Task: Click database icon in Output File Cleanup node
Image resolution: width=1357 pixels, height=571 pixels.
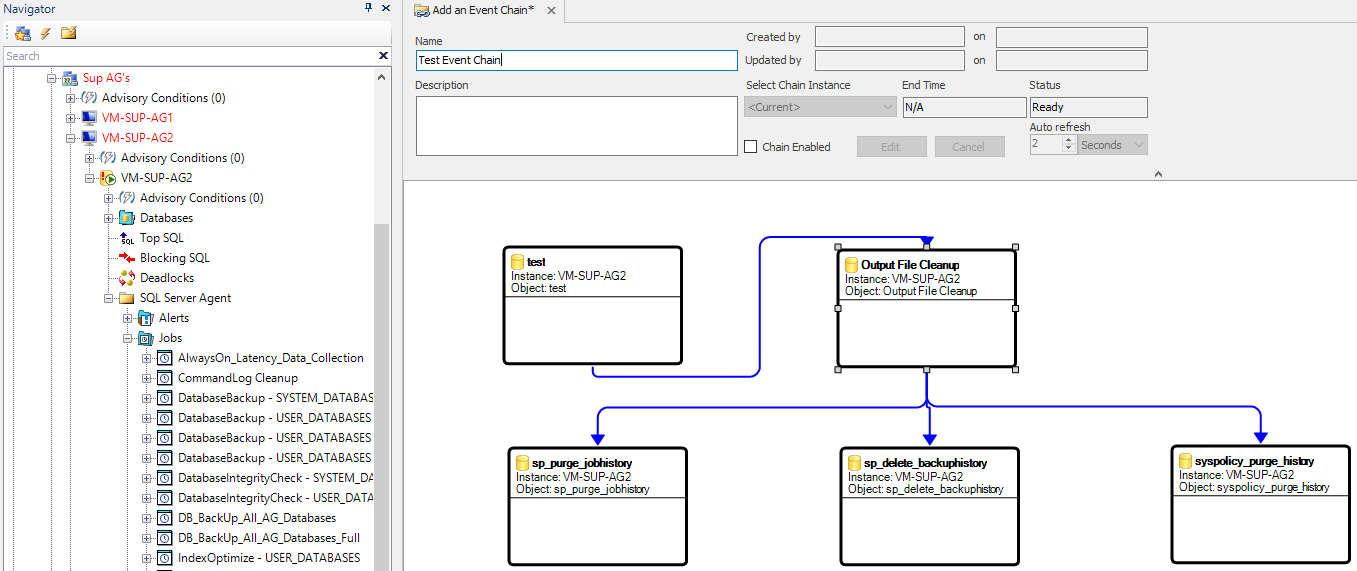Action: [x=852, y=265]
